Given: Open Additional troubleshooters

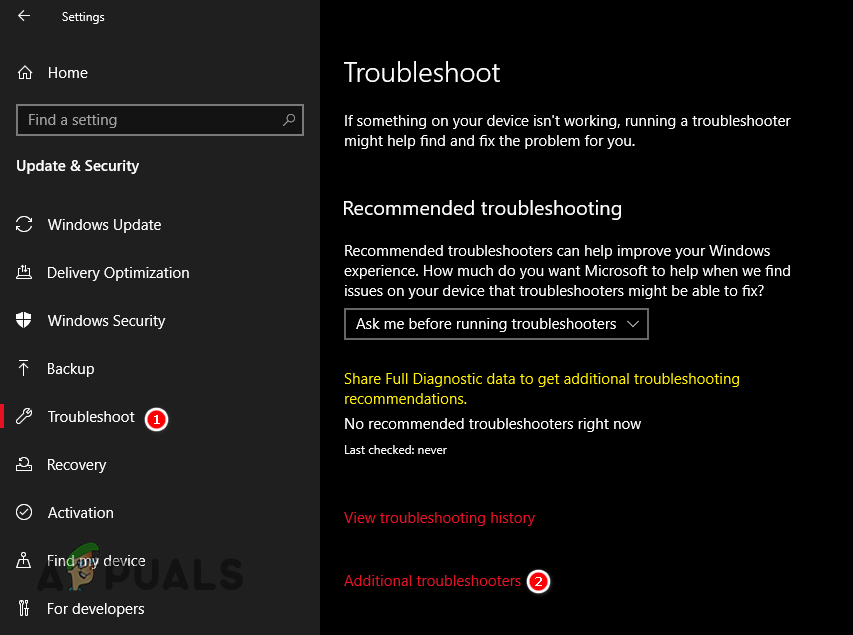Looking at the screenshot, I should [432, 580].
